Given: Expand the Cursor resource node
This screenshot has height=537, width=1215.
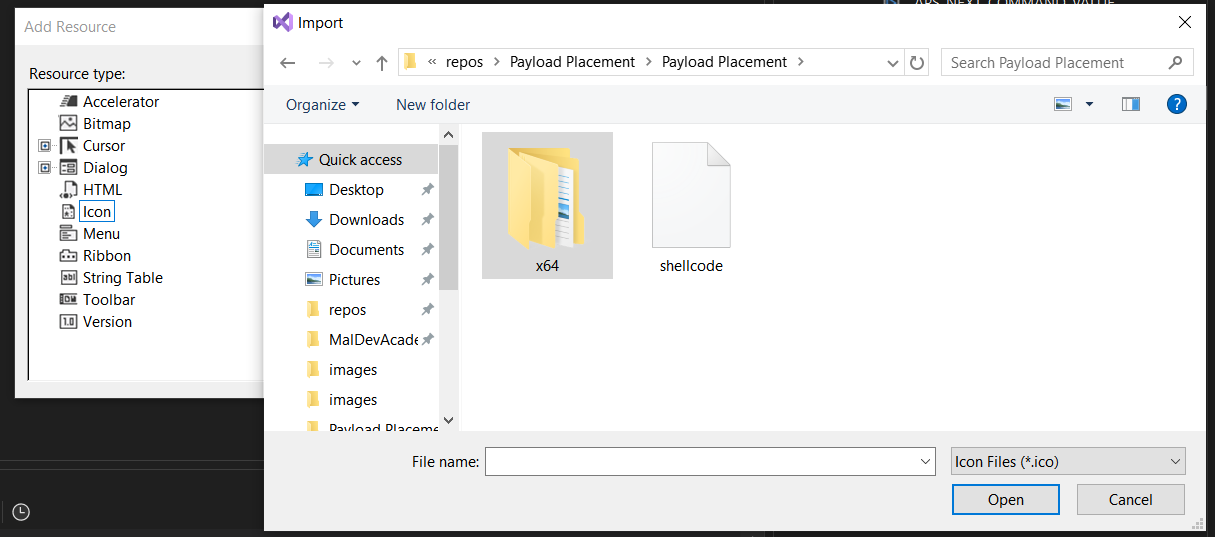Looking at the screenshot, I should coord(44,146).
